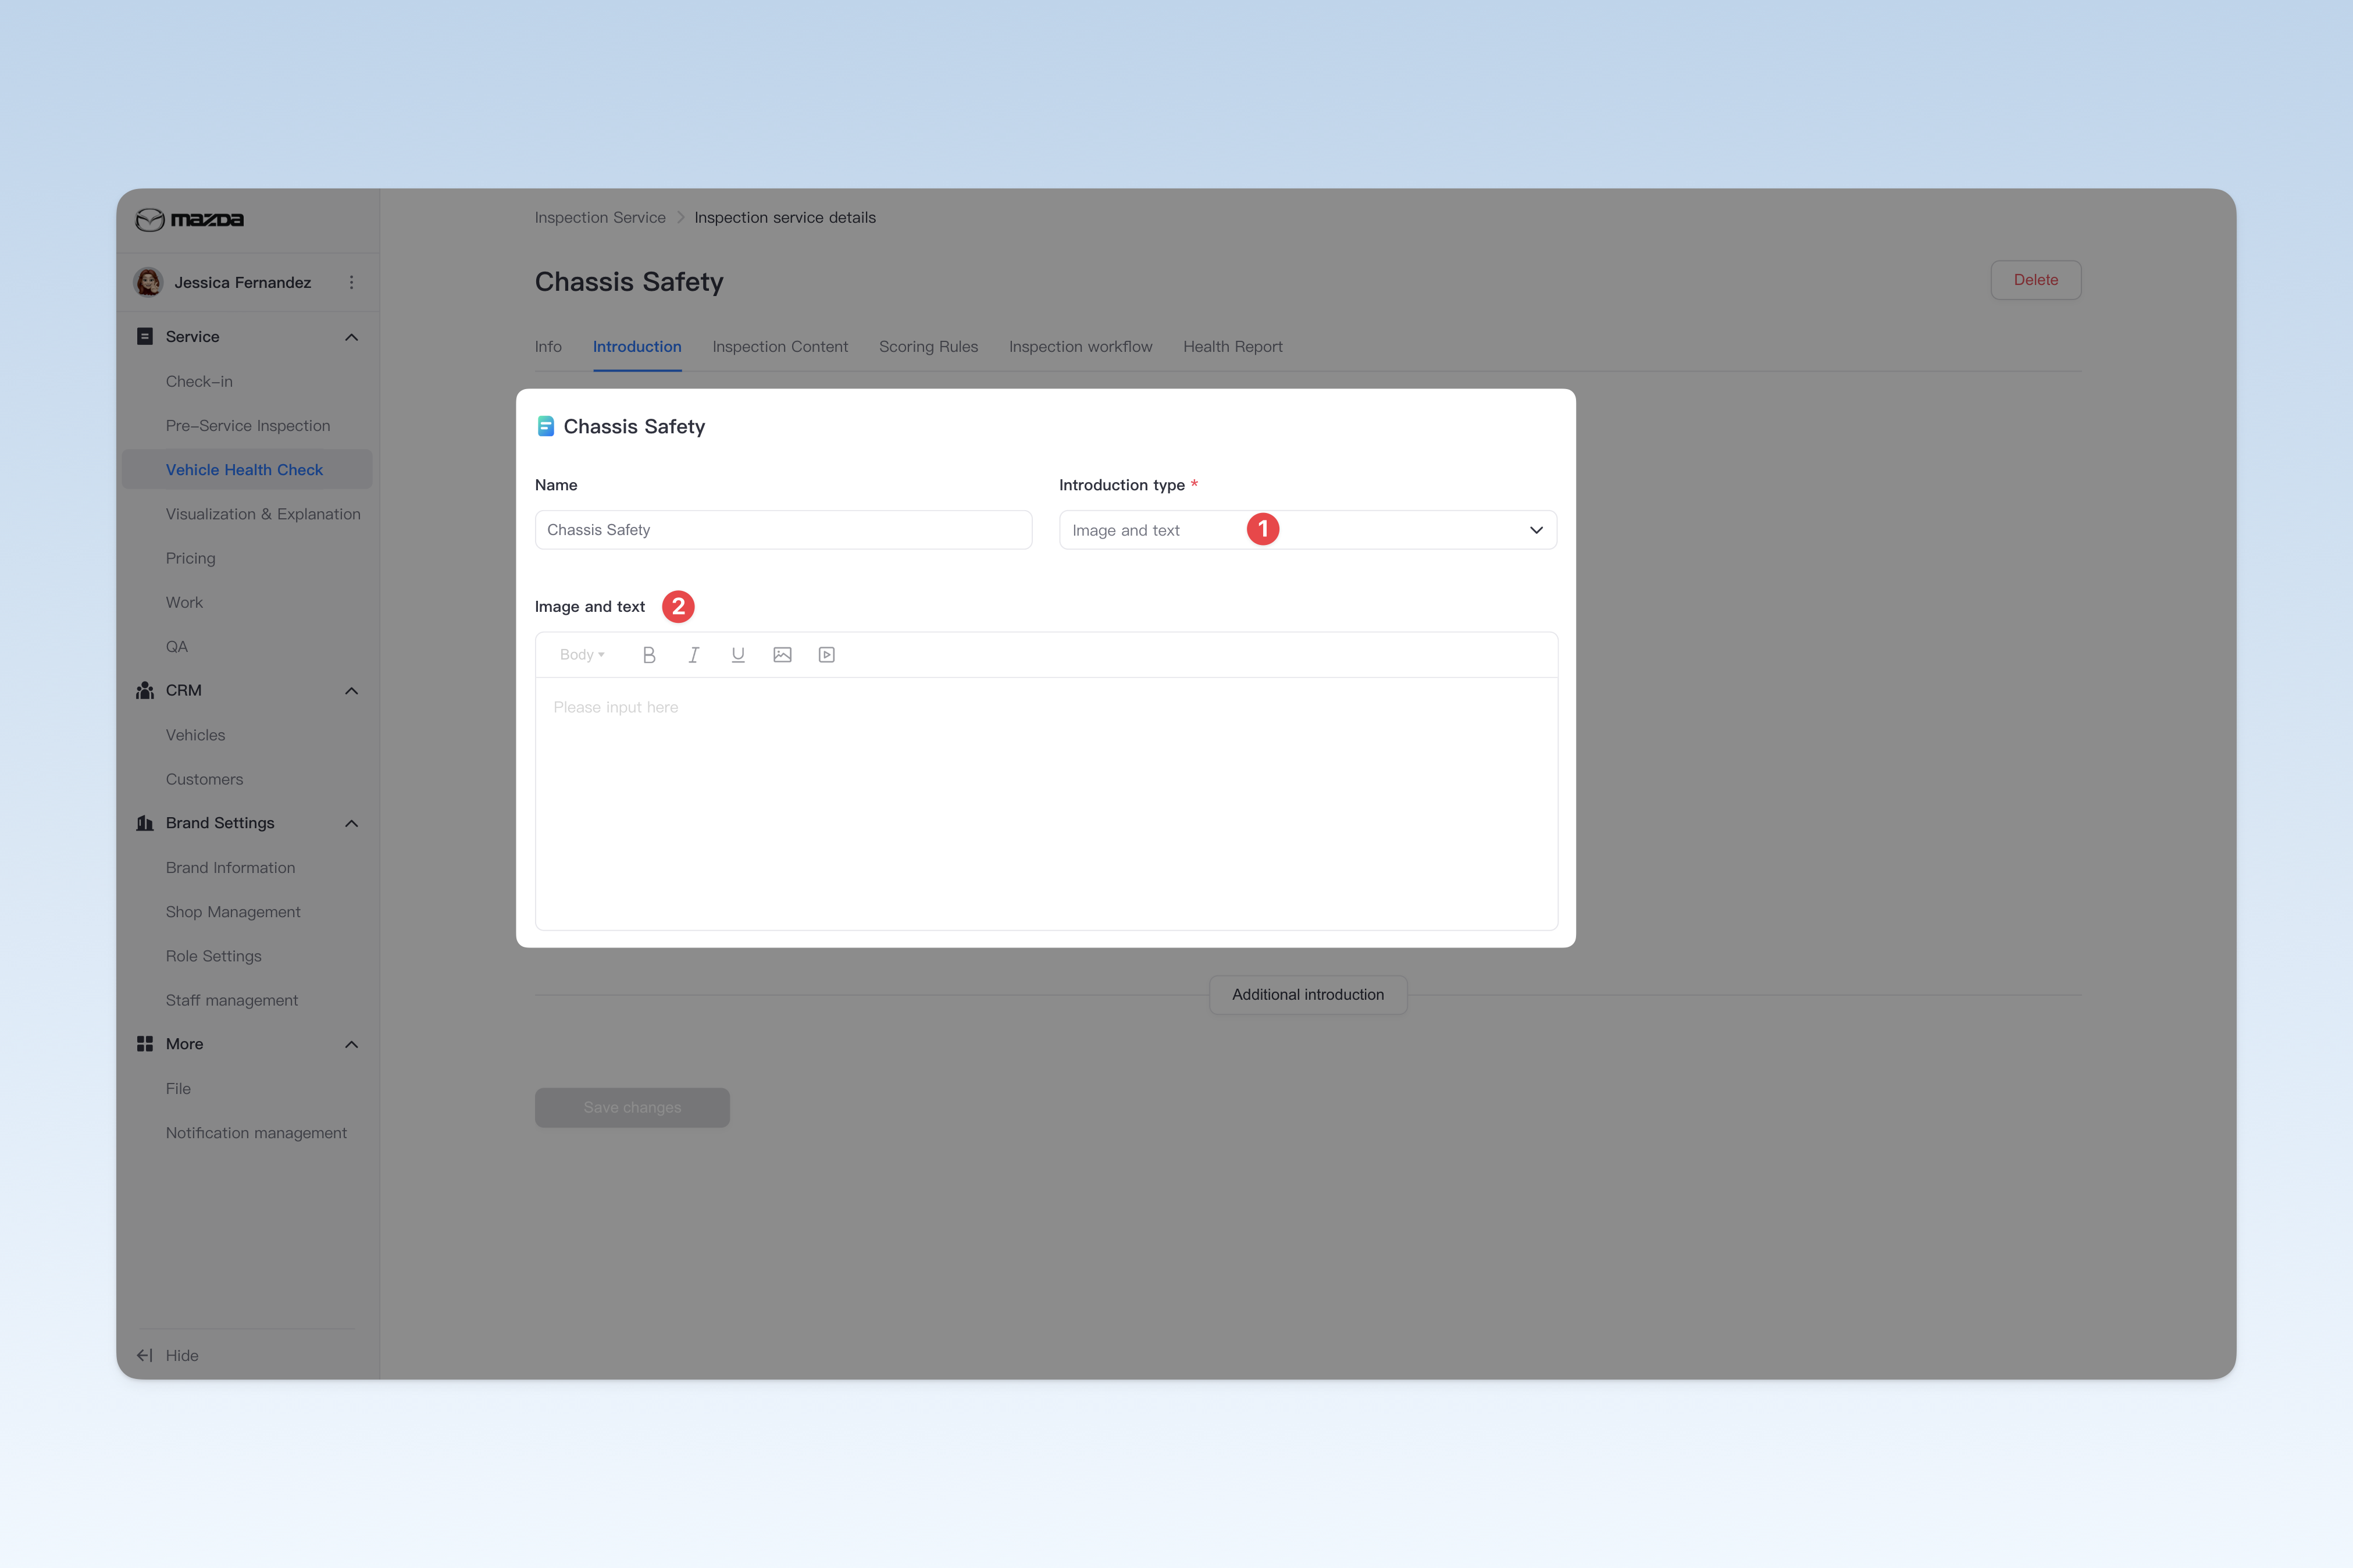This screenshot has width=2353, height=1568.
Task: Open Check-in in the sidebar
Action: point(199,382)
